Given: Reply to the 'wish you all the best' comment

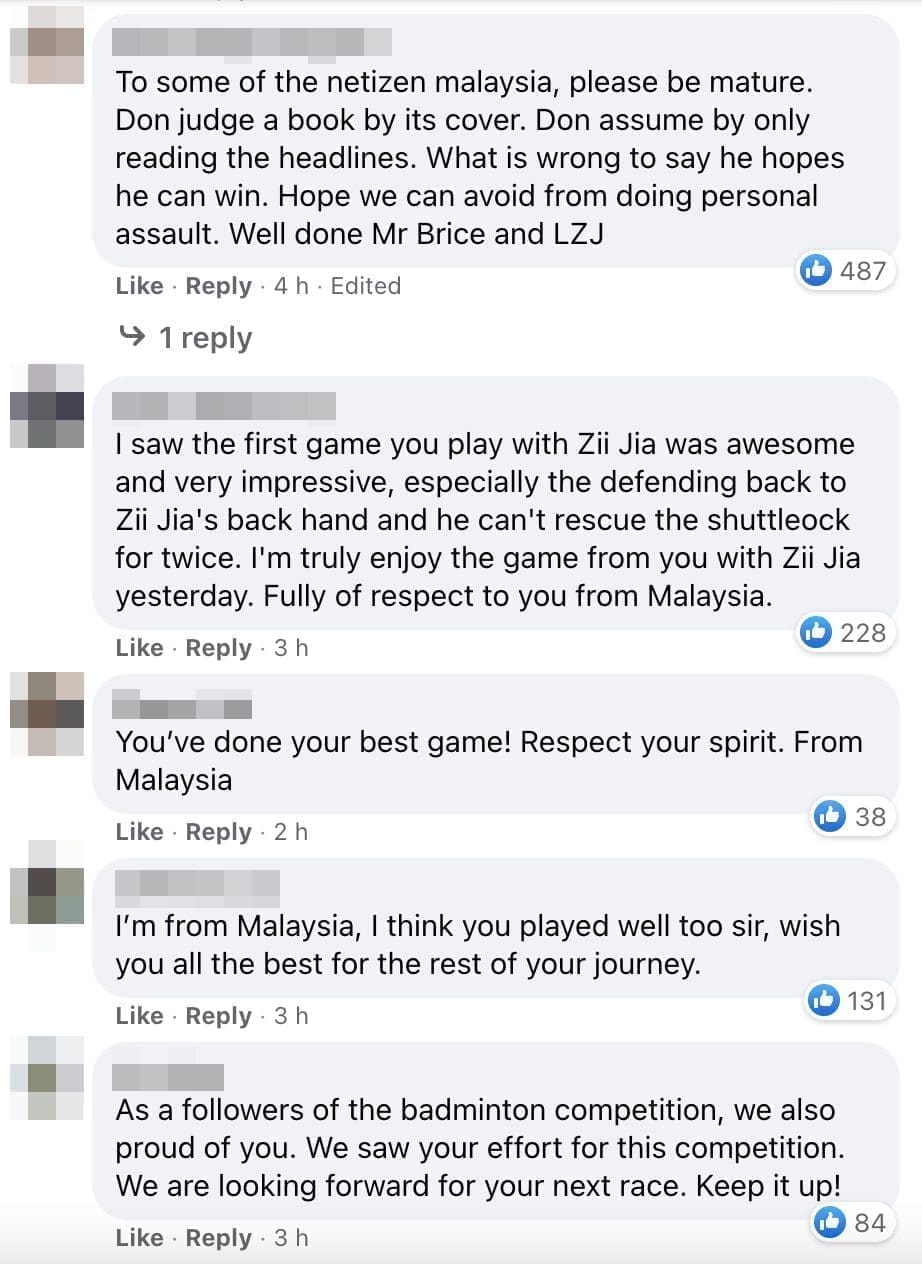Looking at the screenshot, I should click(x=218, y=1016).
